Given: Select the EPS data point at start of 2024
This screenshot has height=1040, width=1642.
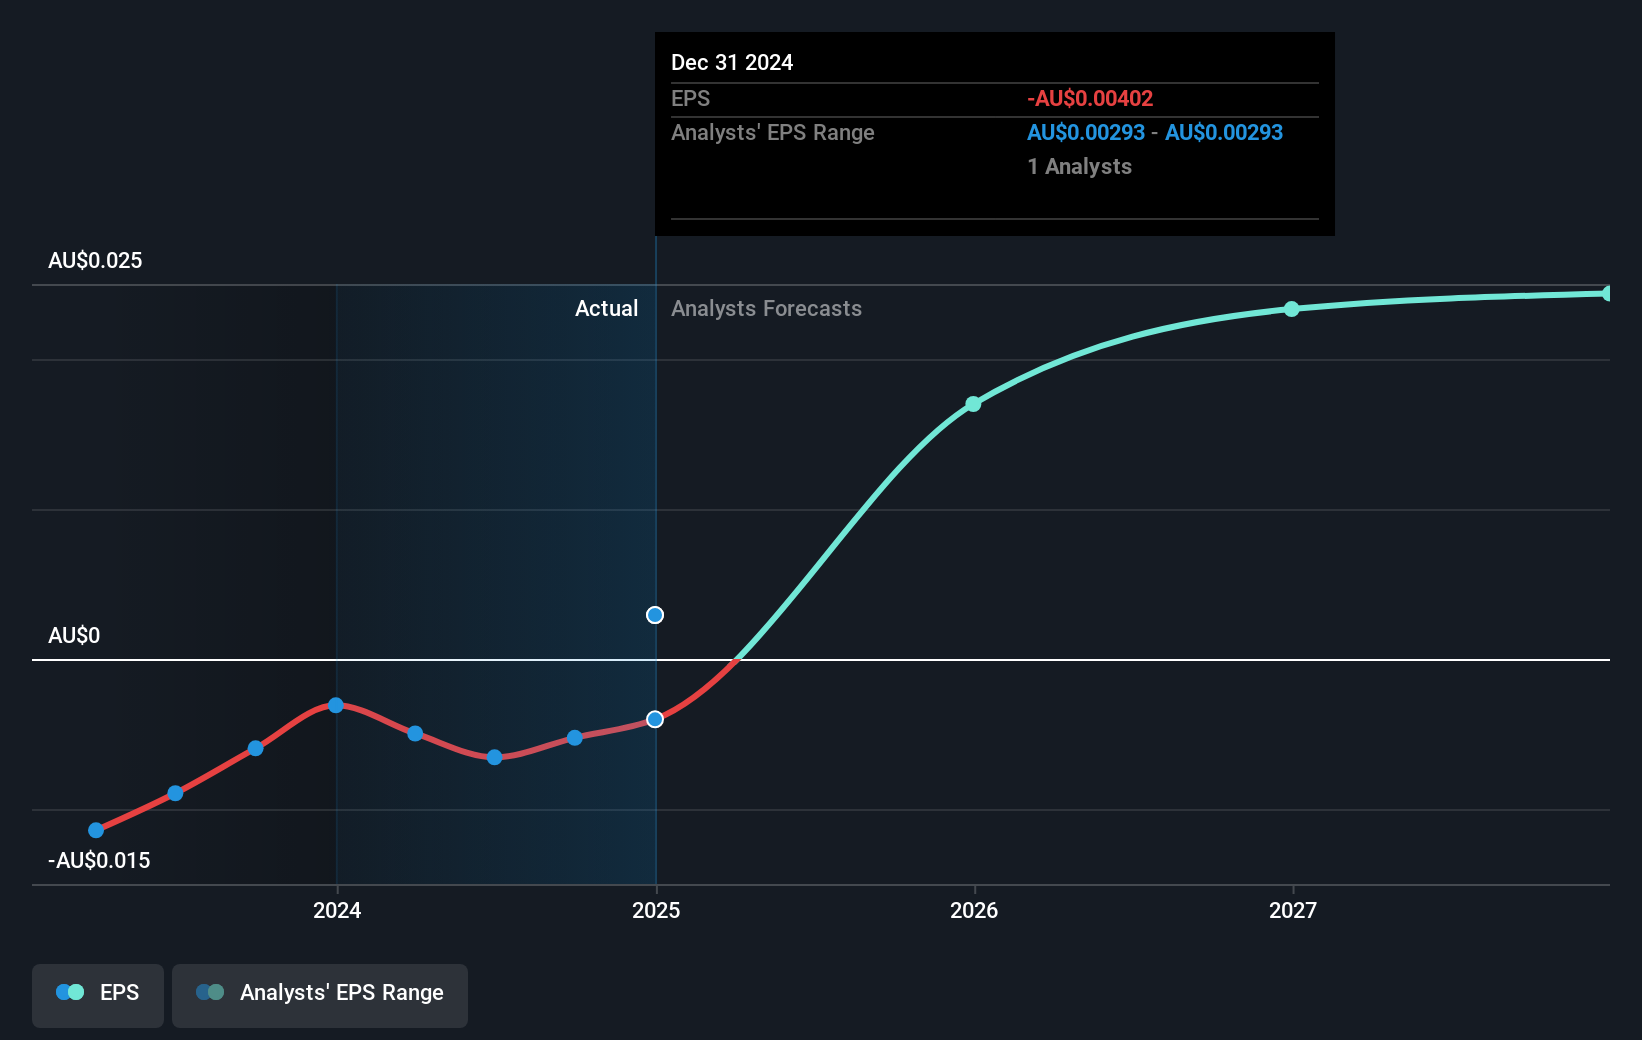Looking at the screenshot, I should tap(336, 705).
